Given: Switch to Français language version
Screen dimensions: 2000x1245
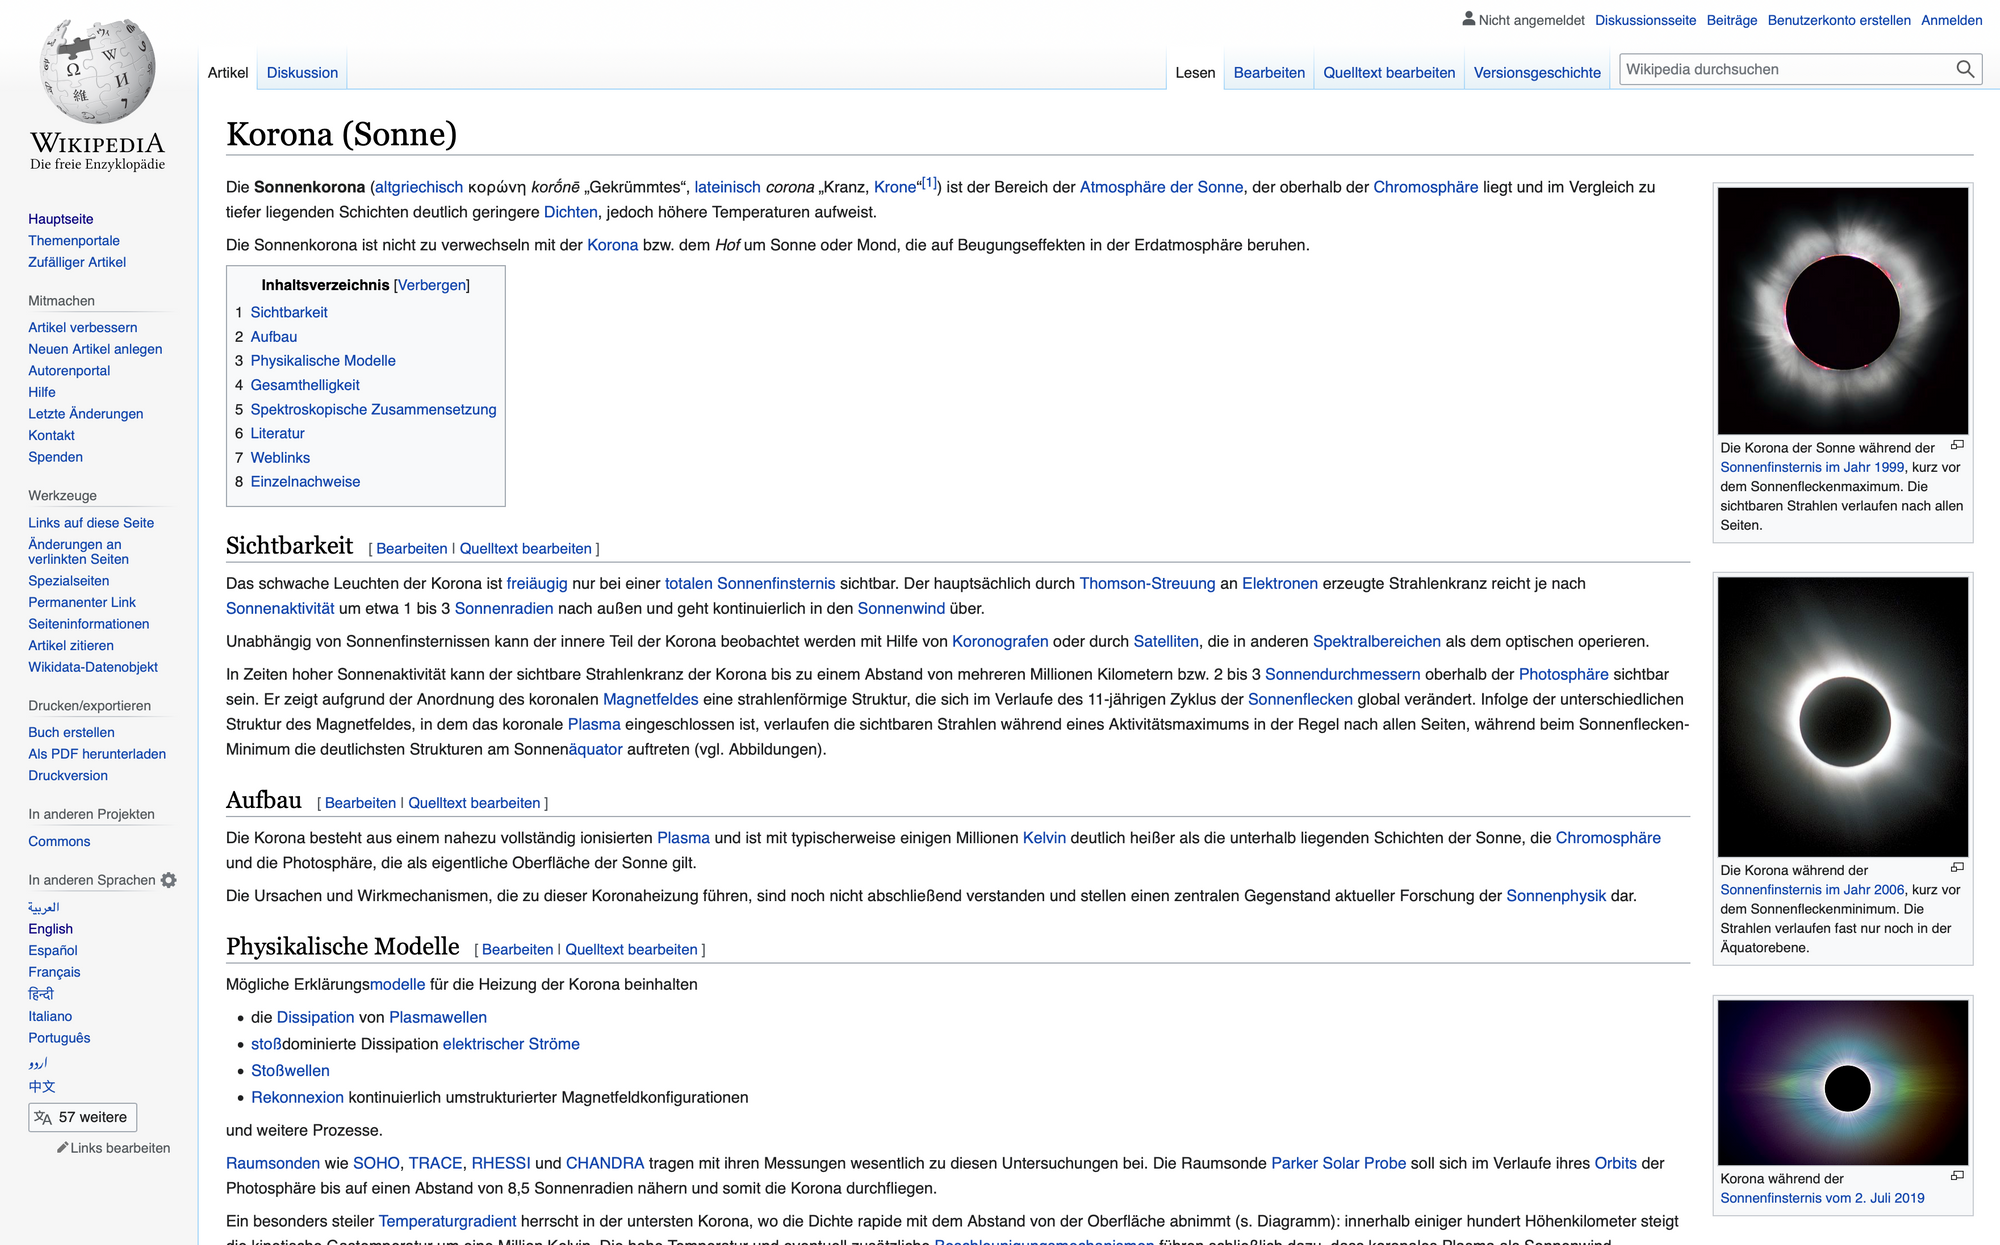Looking at the screenshot, I should coord(54,972).
